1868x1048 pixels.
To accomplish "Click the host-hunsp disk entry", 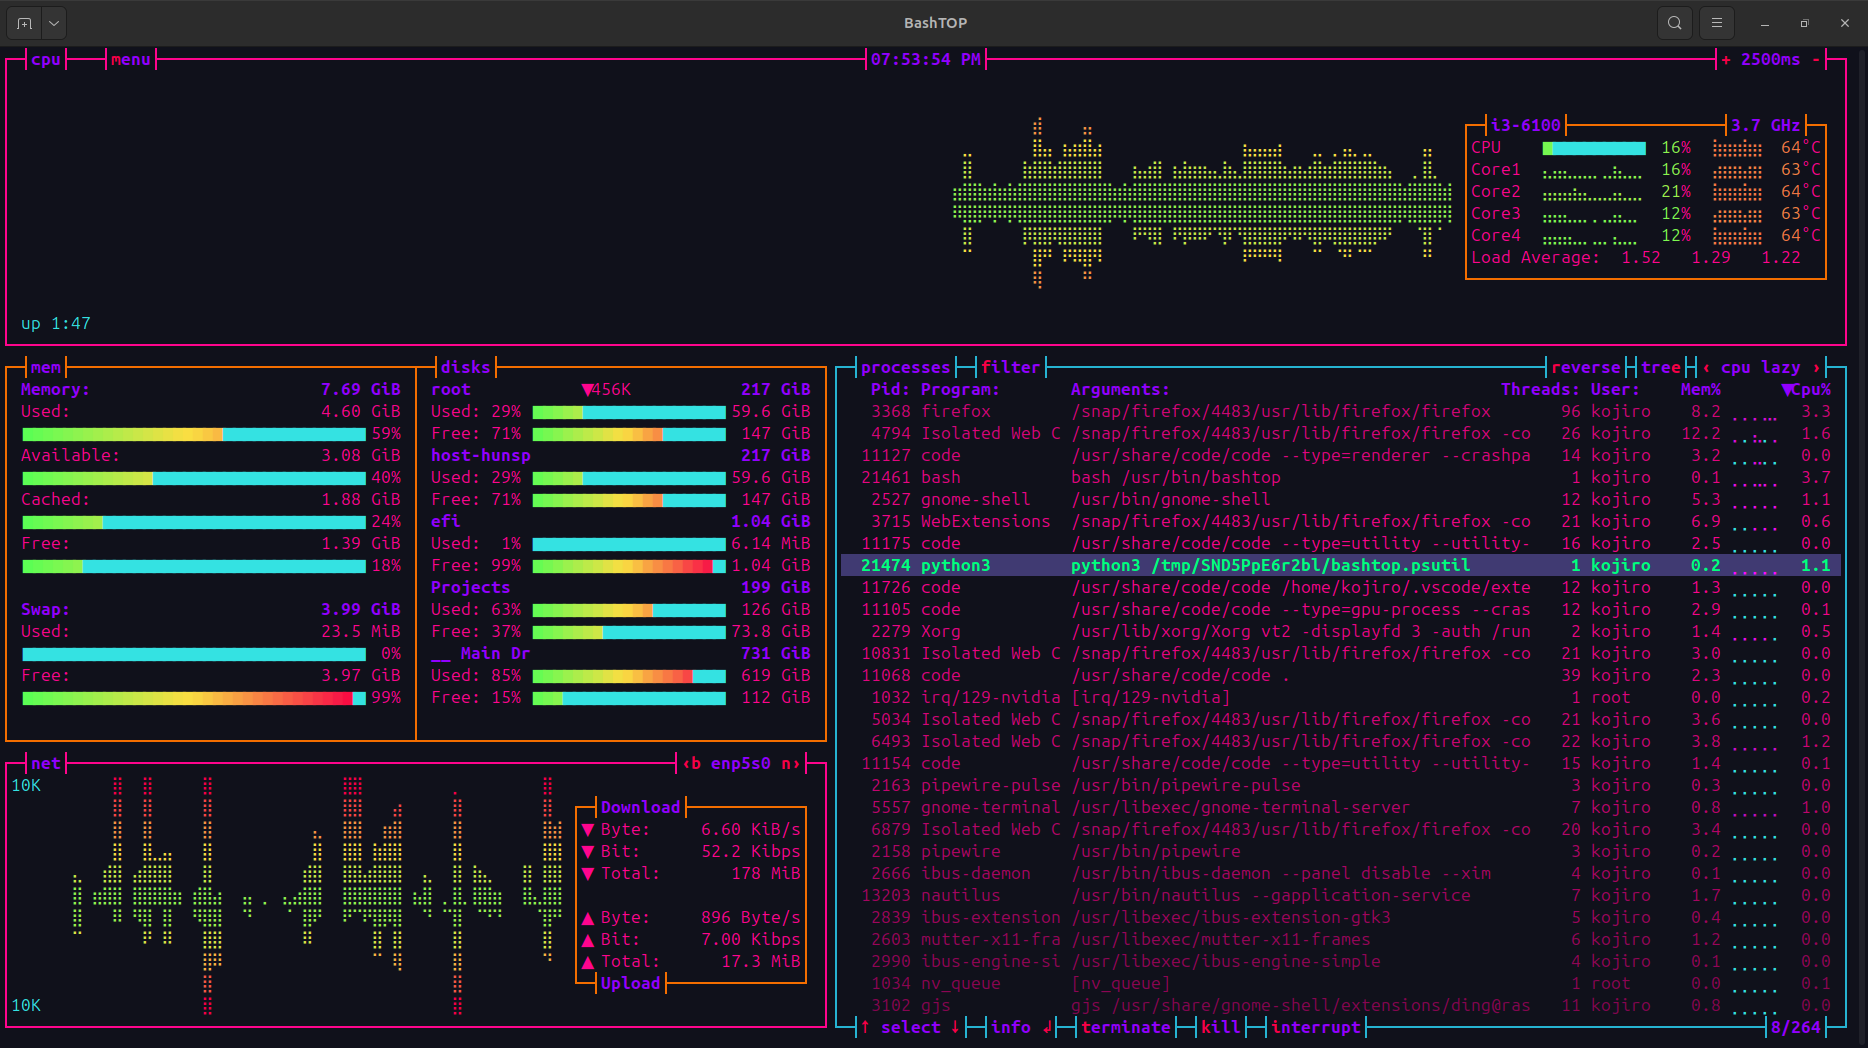I will (x=481, y=456).
